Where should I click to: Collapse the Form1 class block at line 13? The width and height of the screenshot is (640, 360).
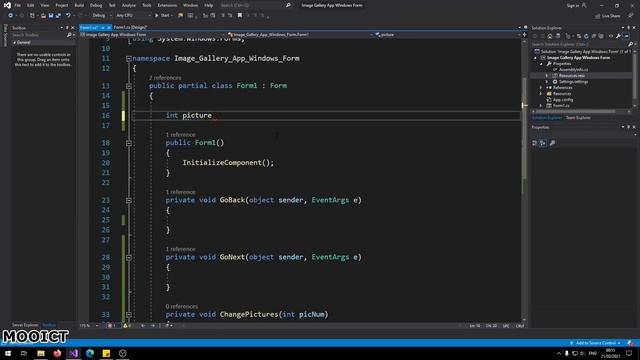[129, 86]
